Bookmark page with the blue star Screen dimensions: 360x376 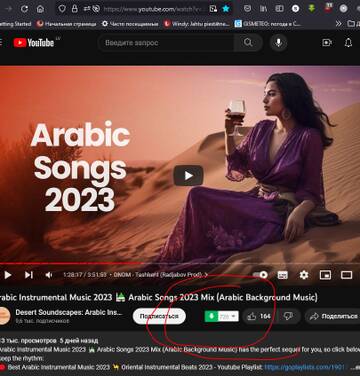pos(226,9)
